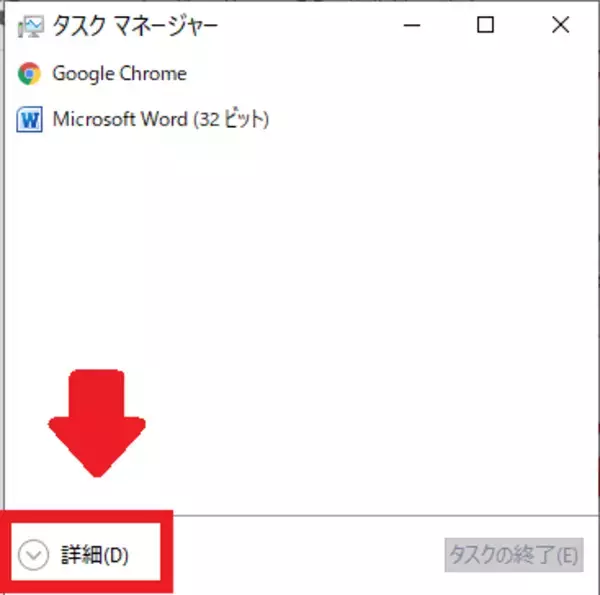Maximize the Task Manager window

tap(485, 25)
